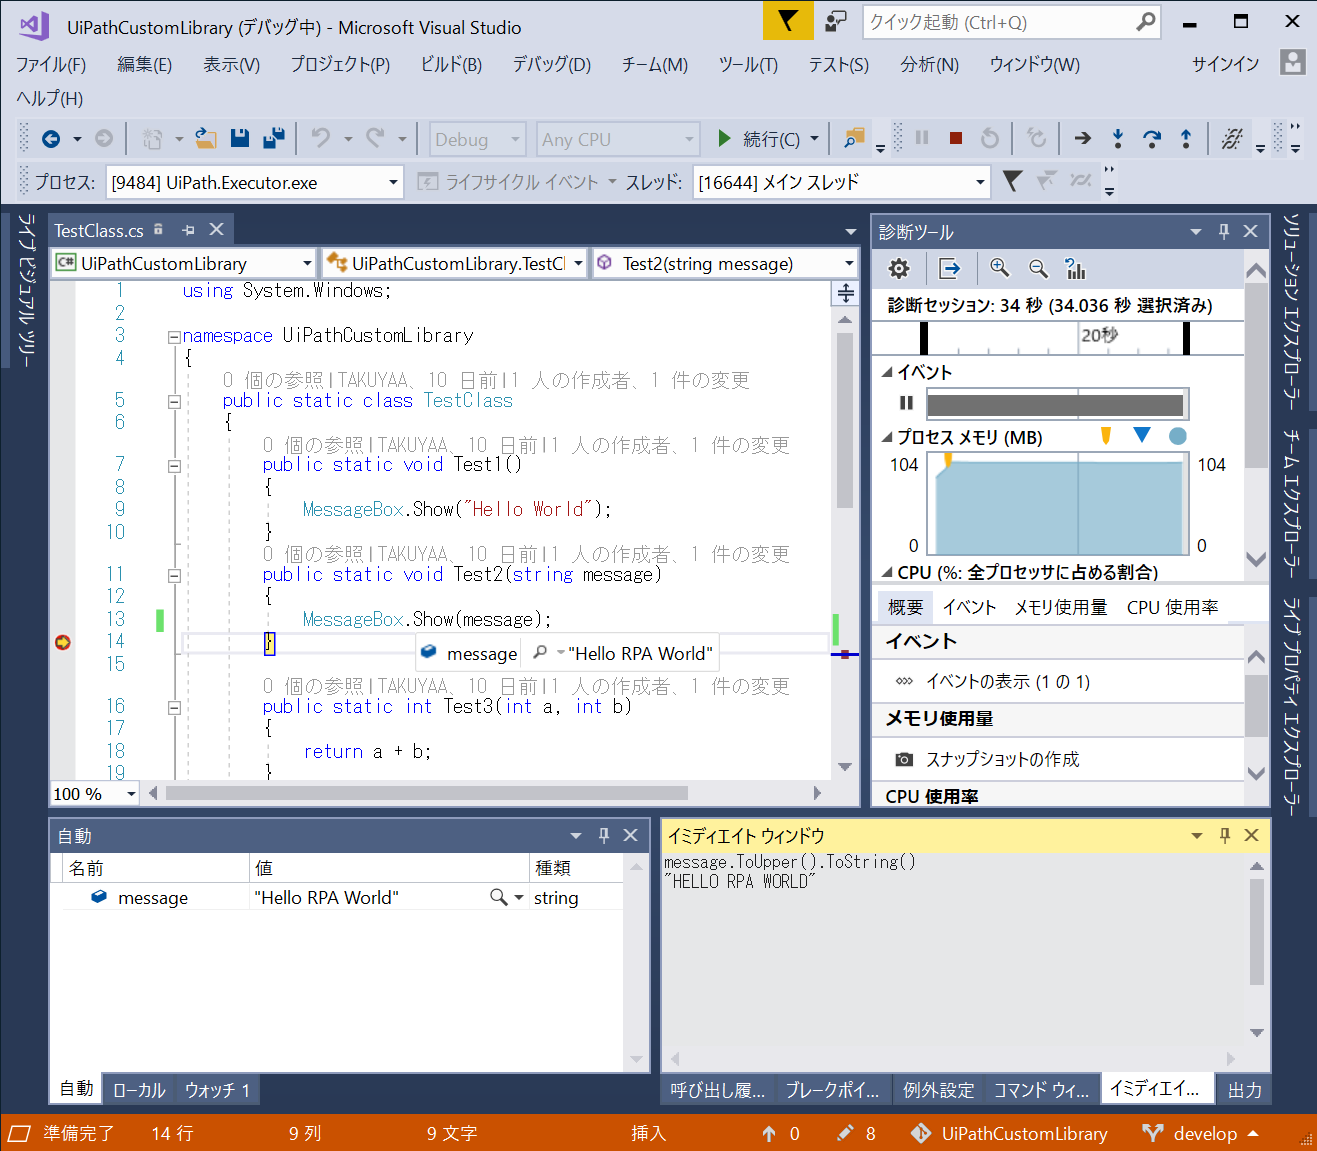The width and height of the screenshot is (1317, 1151).
Task: Click the Restart debugging icon
Action: 990,138
